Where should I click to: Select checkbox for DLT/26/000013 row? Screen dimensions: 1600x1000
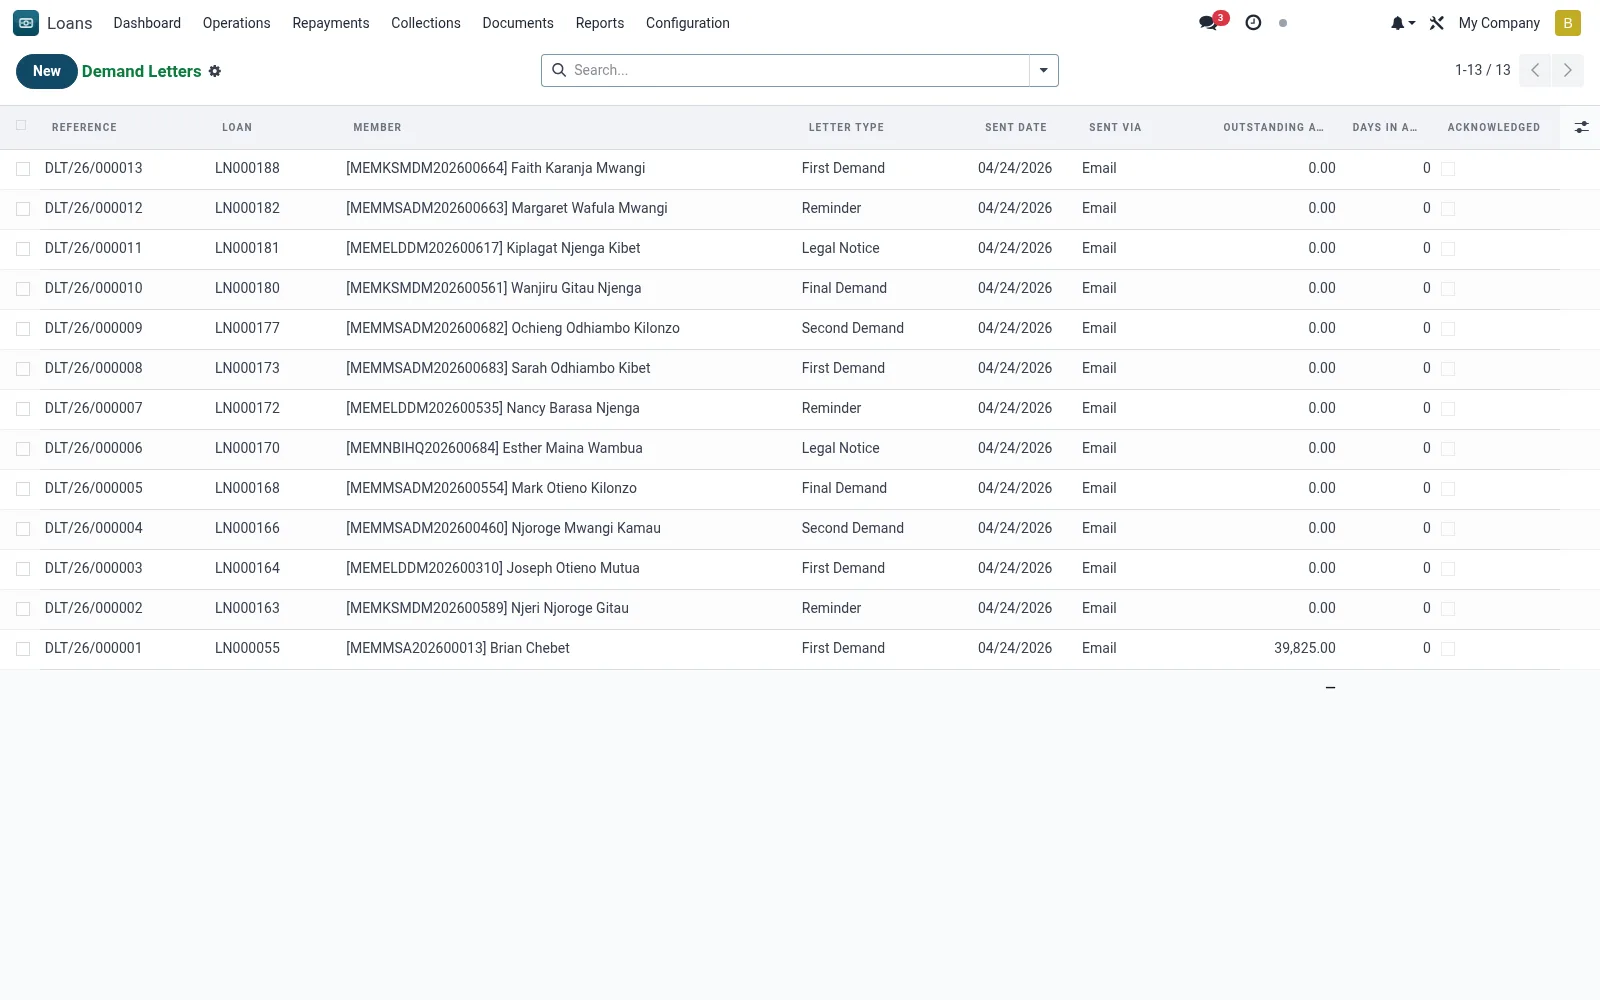click(x=23, y=169)
